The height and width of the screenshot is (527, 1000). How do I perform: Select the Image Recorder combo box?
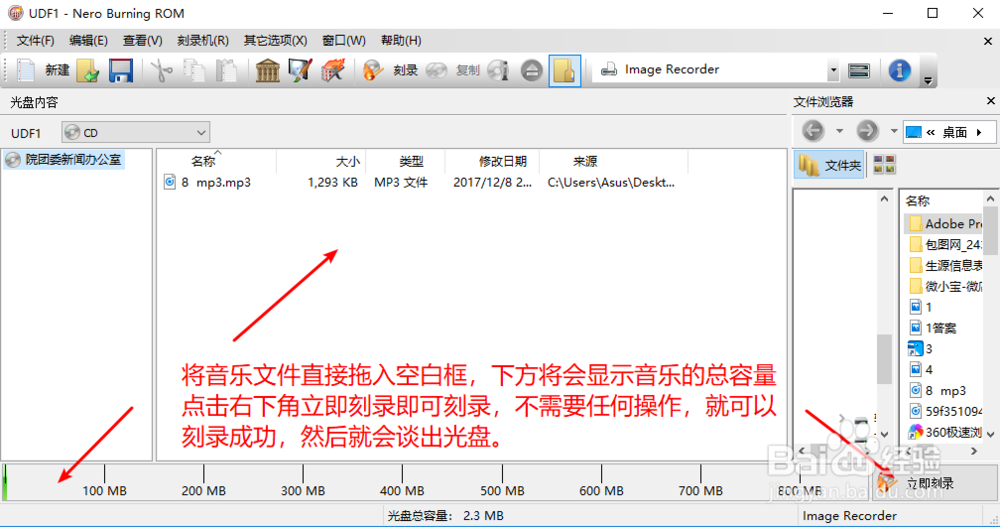click(715, 70)
